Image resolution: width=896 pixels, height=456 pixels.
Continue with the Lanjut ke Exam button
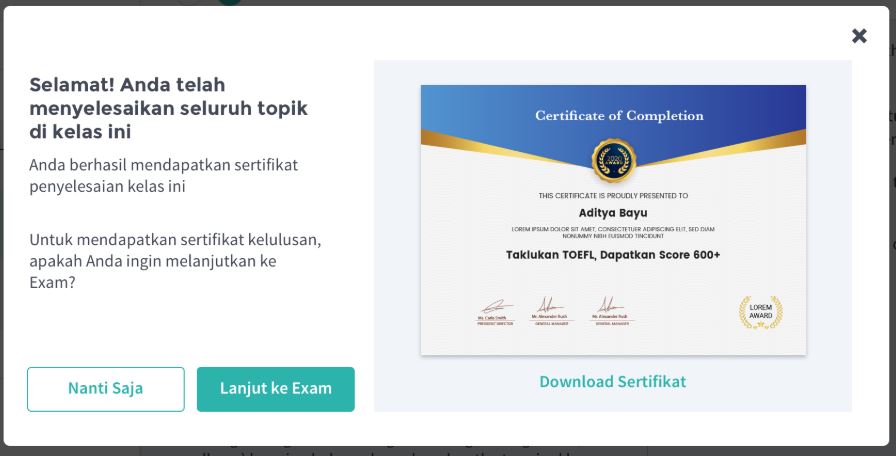(275, 389)
